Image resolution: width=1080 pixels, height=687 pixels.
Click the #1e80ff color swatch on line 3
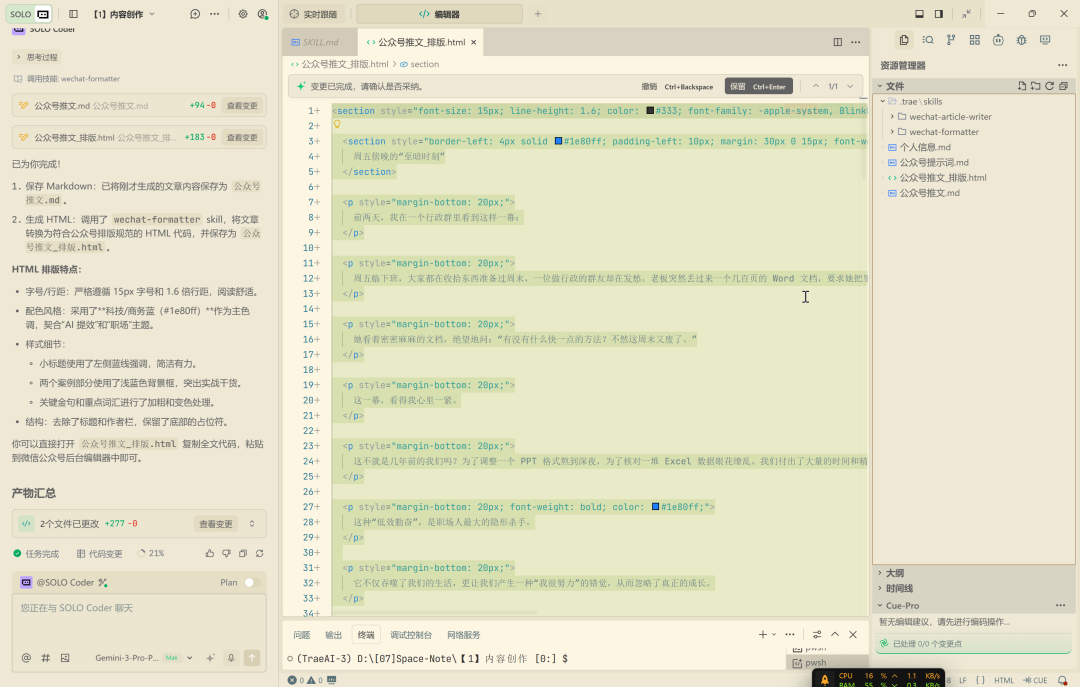[559, 141]
